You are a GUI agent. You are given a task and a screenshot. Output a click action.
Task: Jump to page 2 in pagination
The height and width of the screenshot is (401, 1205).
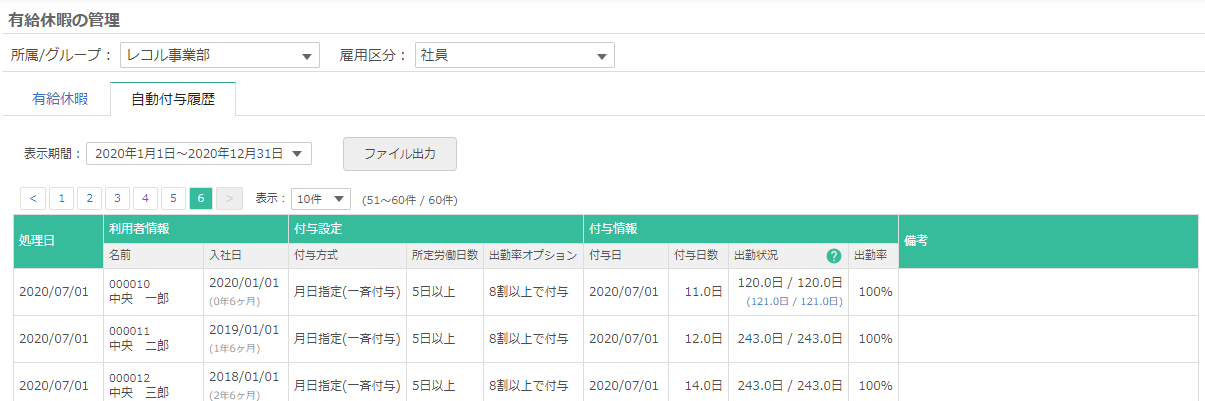[89, 198]
